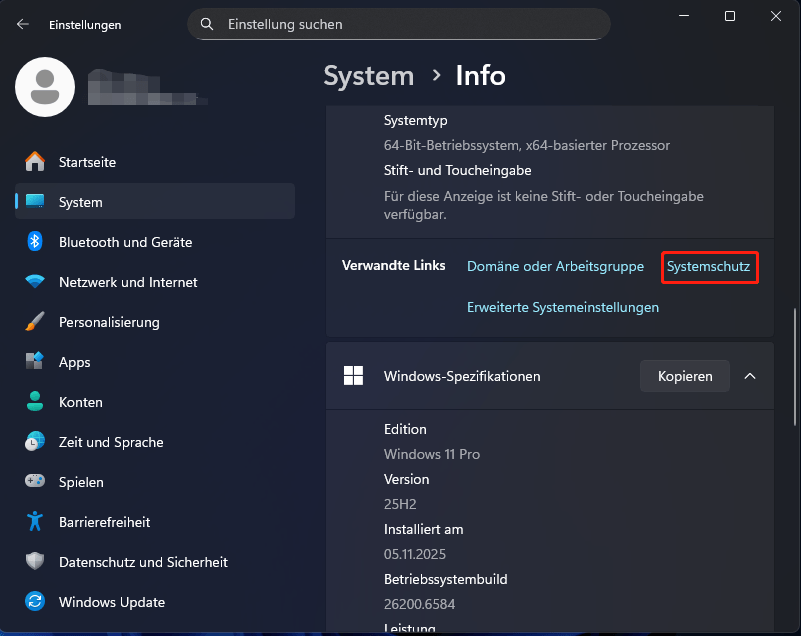Viewport: 801px width, 636px height.
Task: Maximize the Einstellungen window
Action: [730, 16]
